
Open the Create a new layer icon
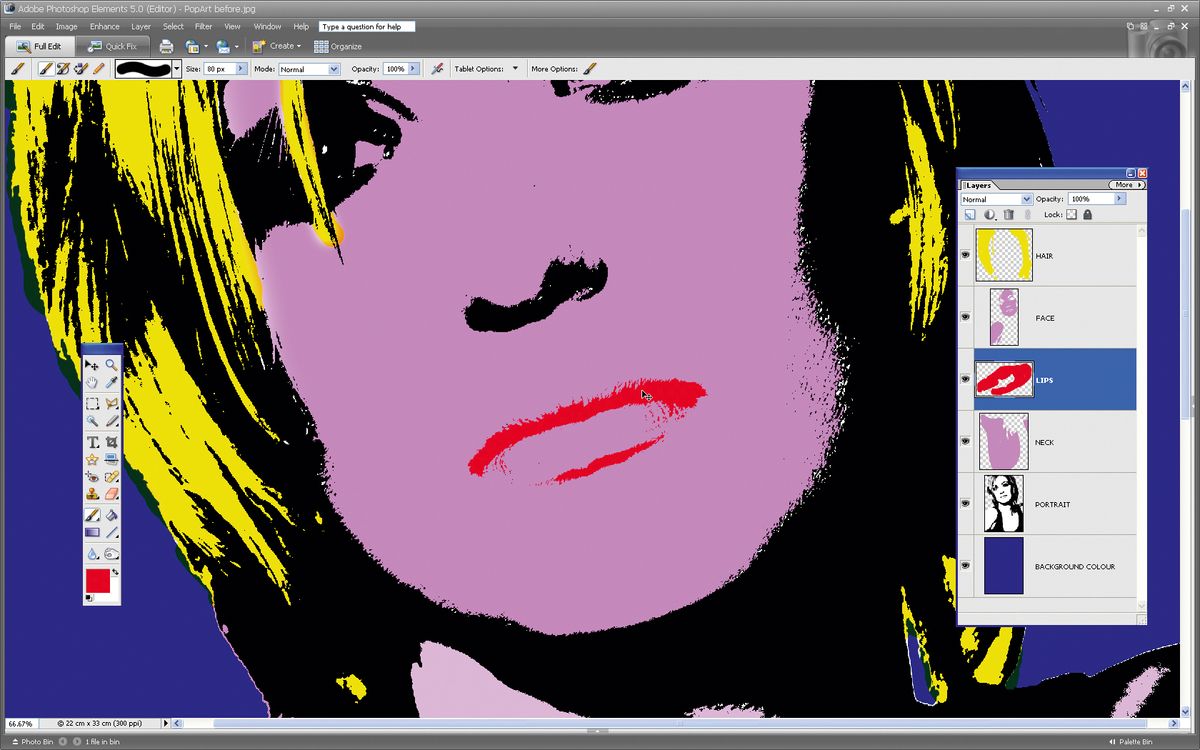[x=970, y=214]
